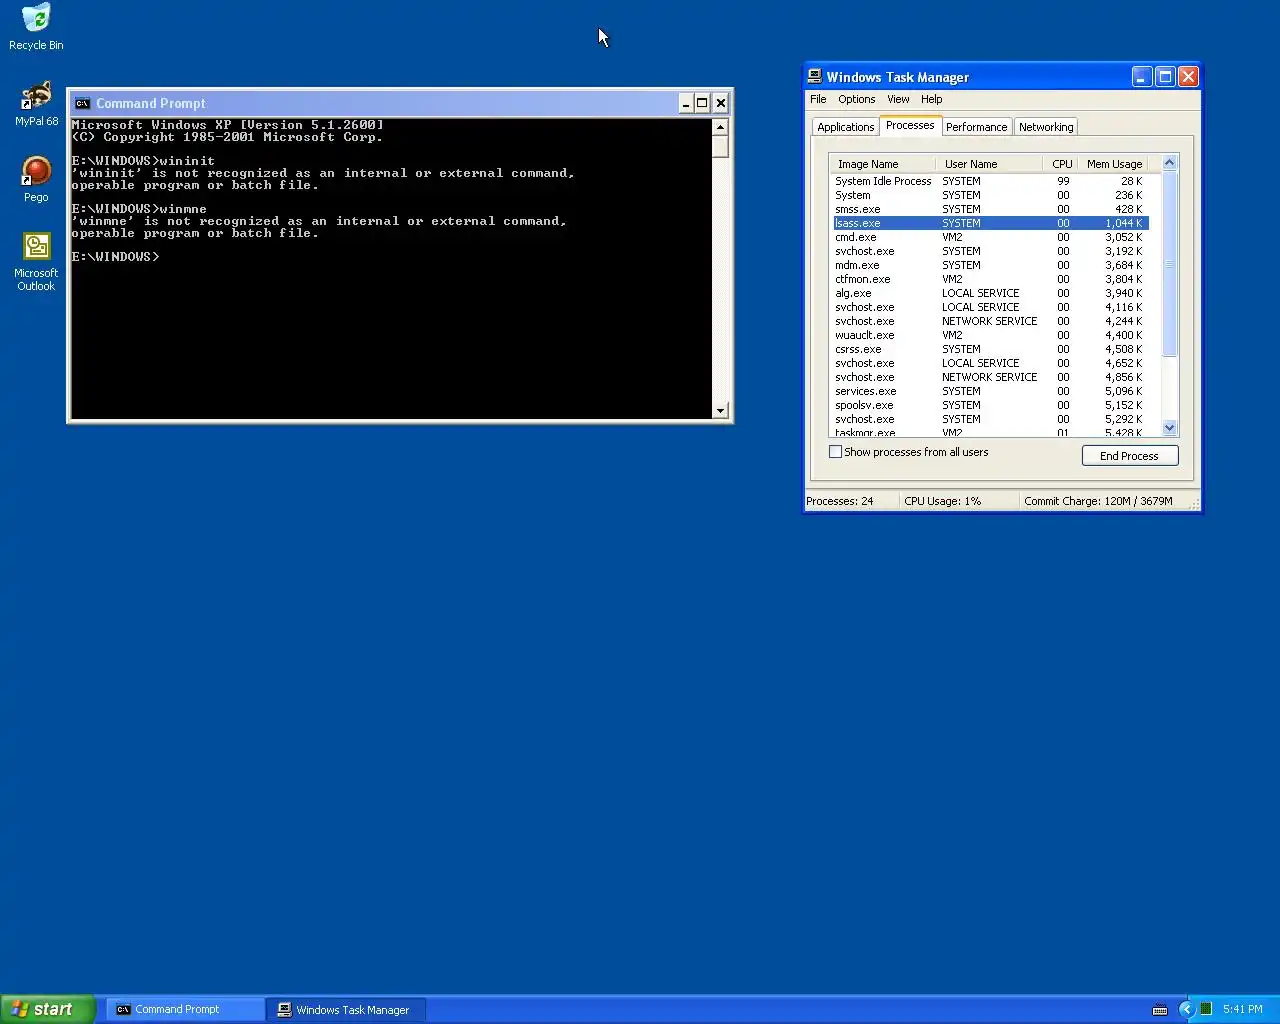The height and width of the screenshot is (1024, 1280).
Task: Select the ctfmon.exe process row
Action: point(990,279)
